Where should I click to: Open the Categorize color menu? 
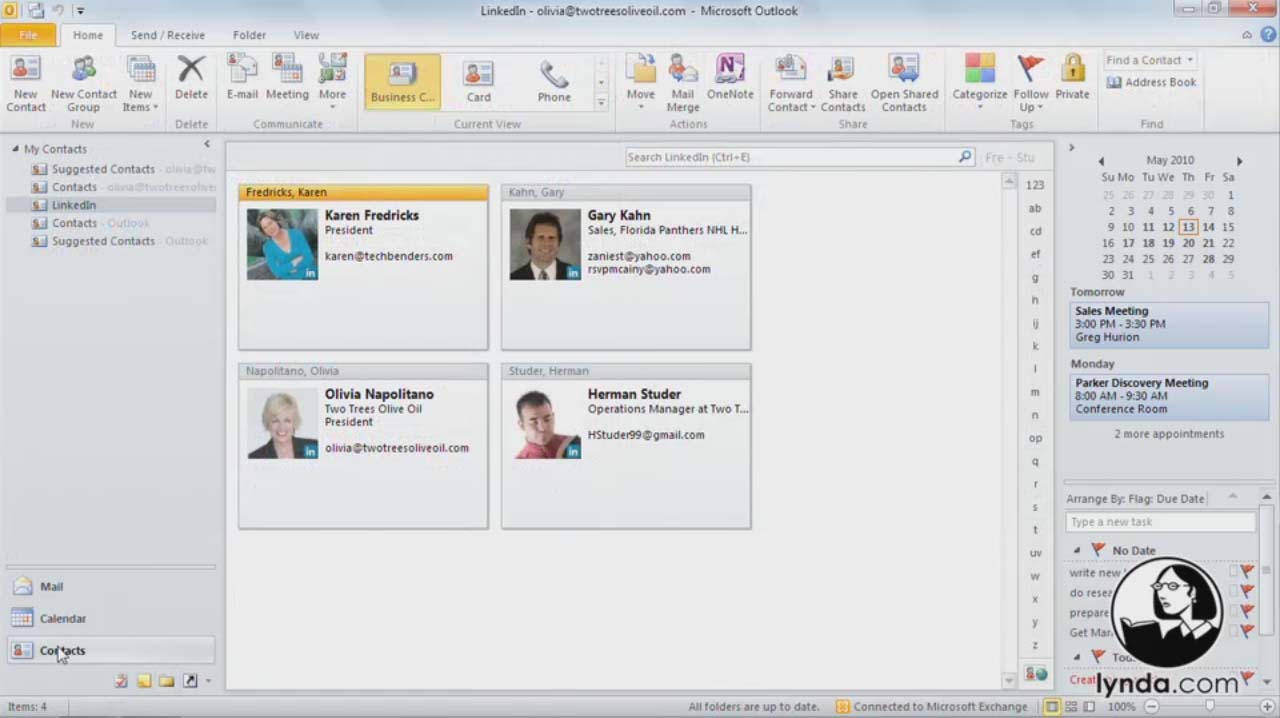(x=980, y=82)
